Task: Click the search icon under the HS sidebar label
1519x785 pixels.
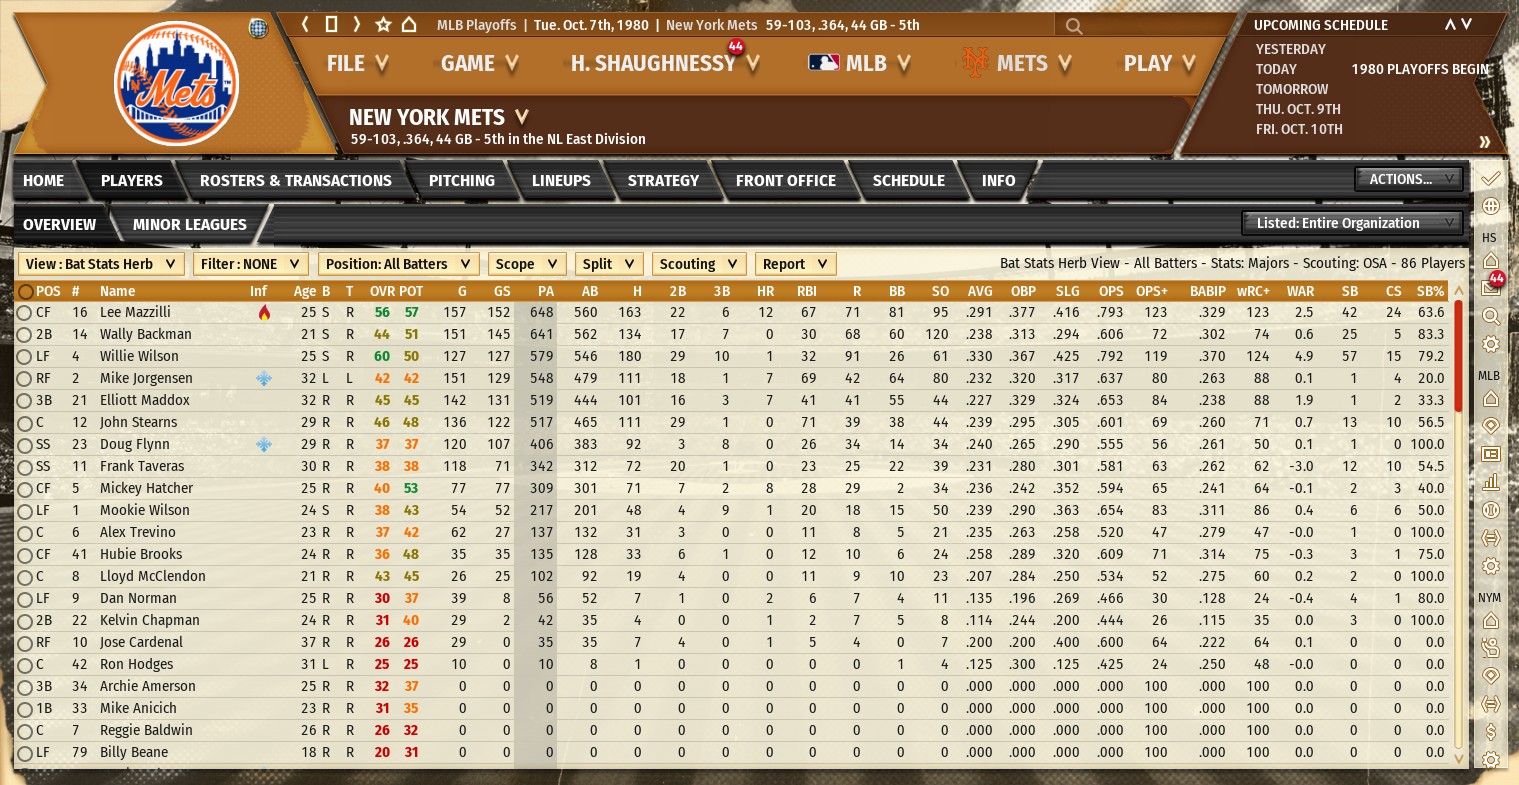Action: [x=1491, y=316]
